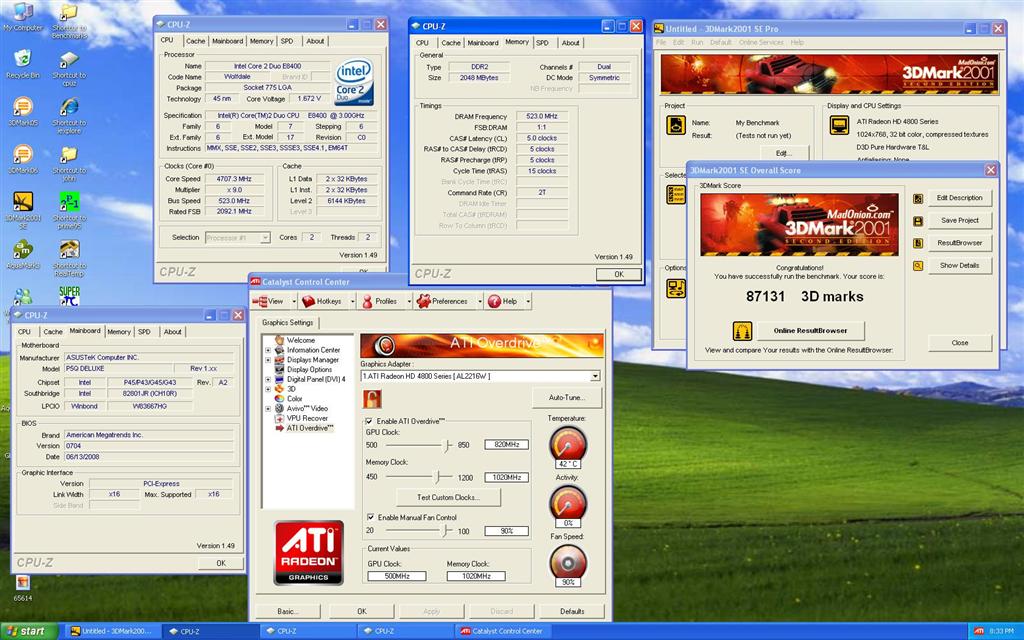Screen dimensions: 1024x640
Task: Click the GPU Clock slider handle
Action: [x=447, y=445]
